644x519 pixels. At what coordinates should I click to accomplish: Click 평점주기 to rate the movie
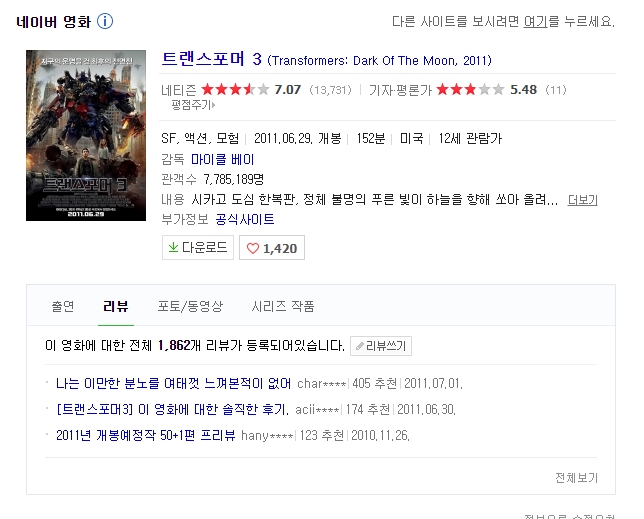coord(193,105)
